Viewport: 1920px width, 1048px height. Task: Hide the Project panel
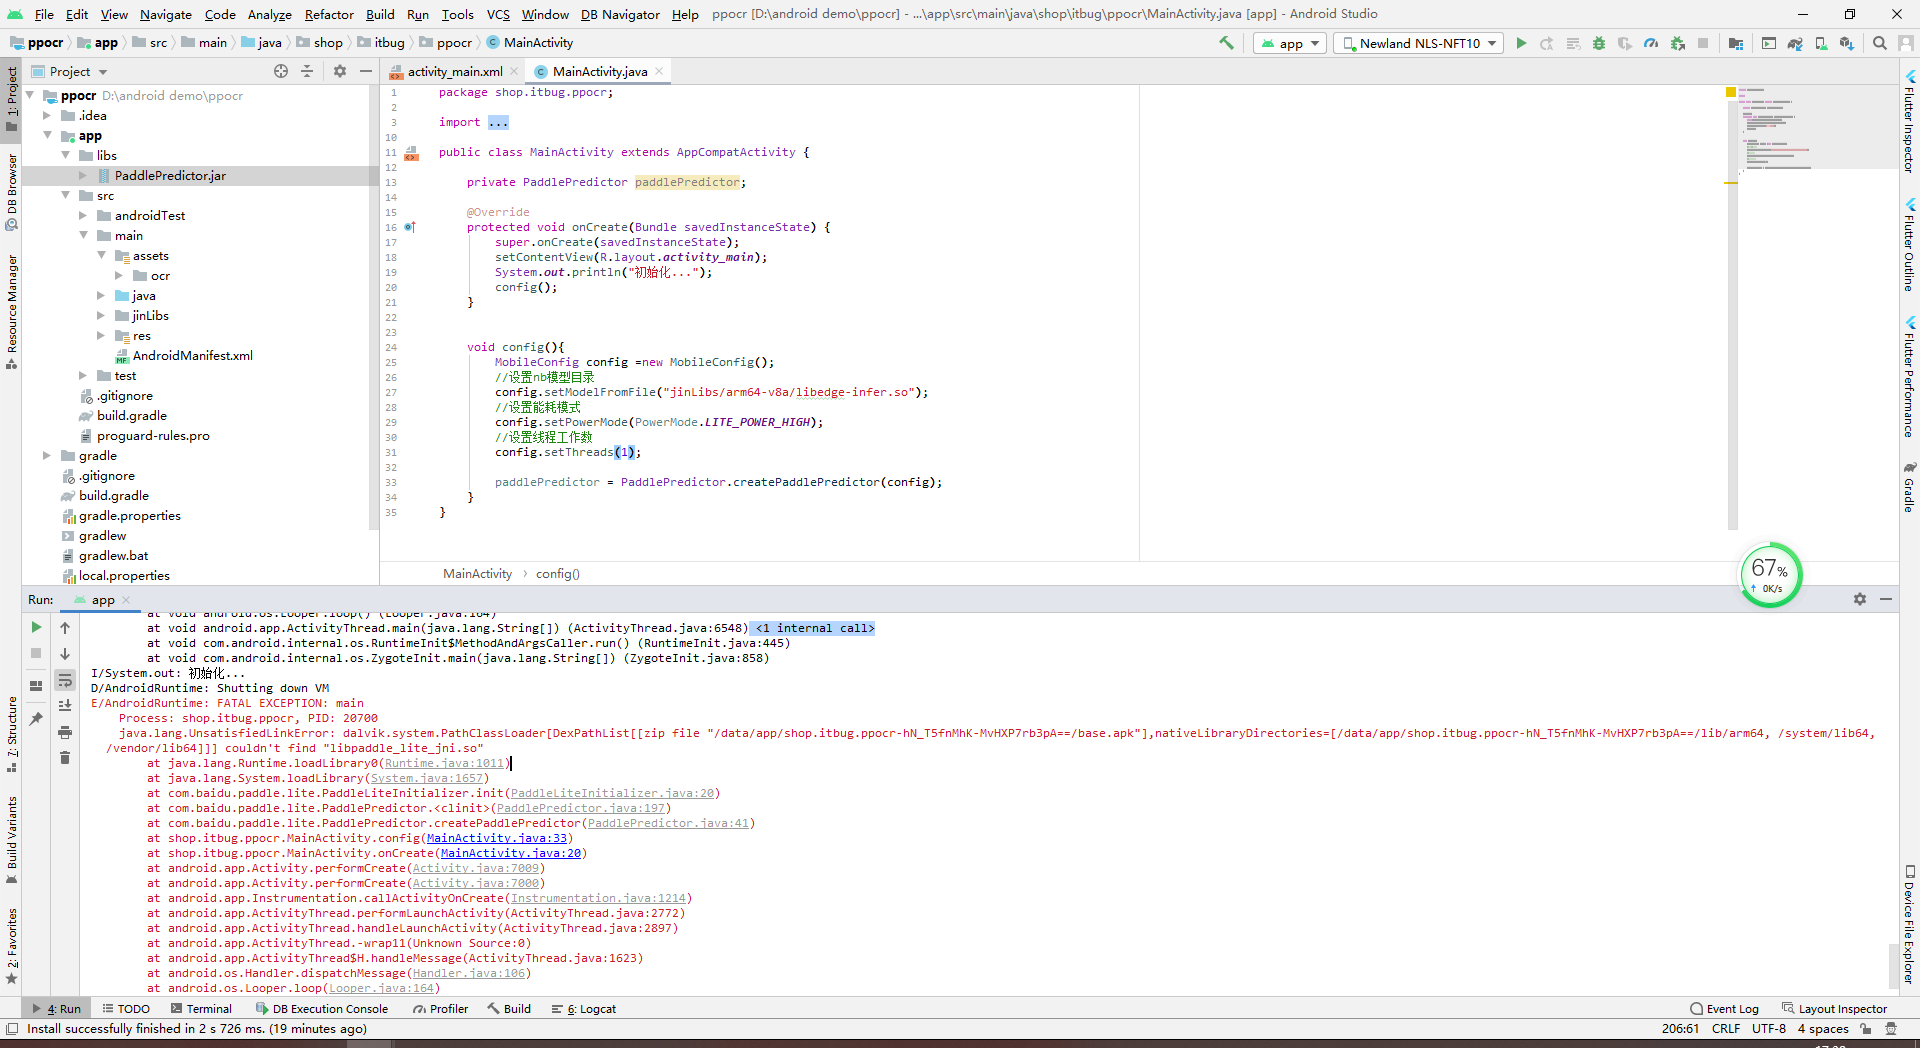366,71
